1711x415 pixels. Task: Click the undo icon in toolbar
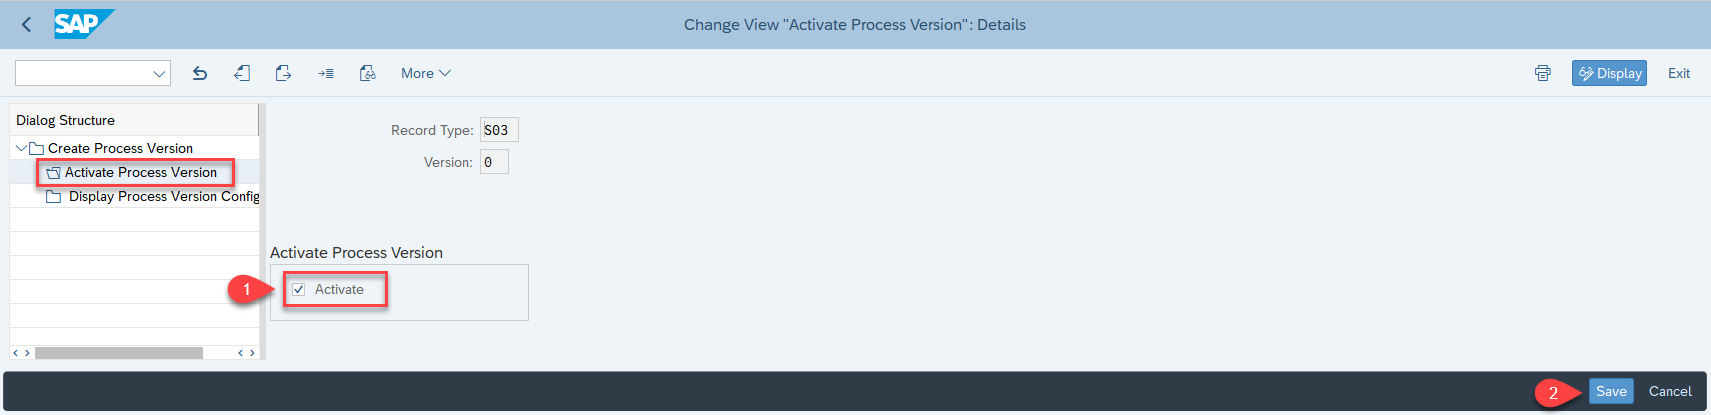(200, 73)
